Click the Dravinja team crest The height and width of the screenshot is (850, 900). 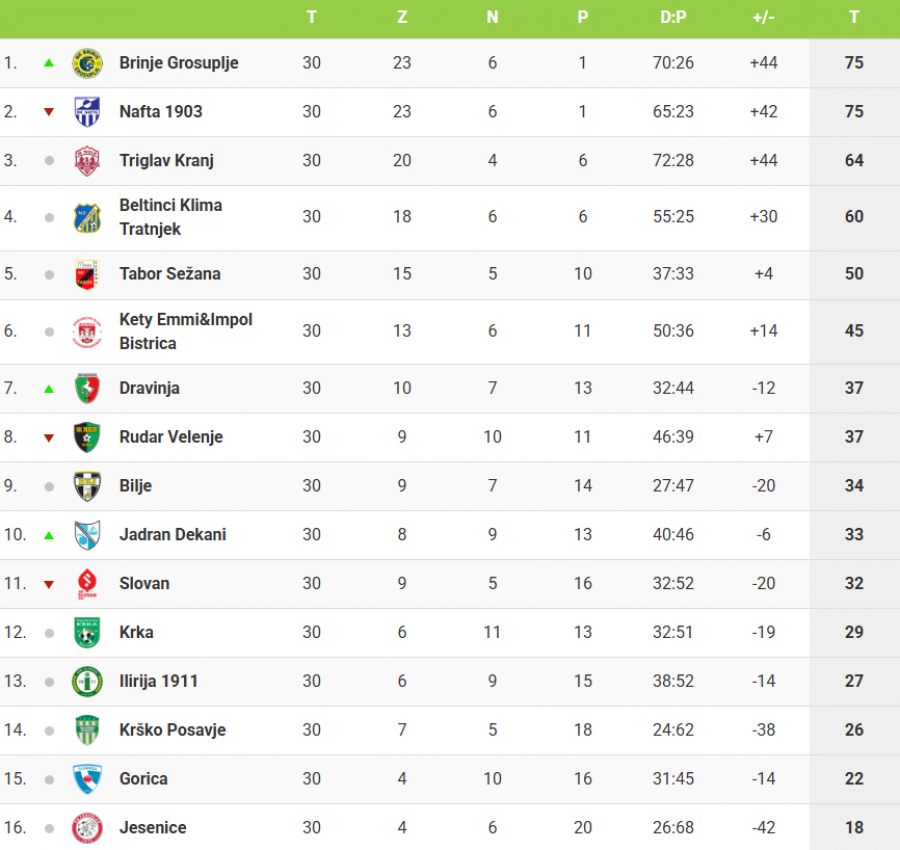(87, 388)
